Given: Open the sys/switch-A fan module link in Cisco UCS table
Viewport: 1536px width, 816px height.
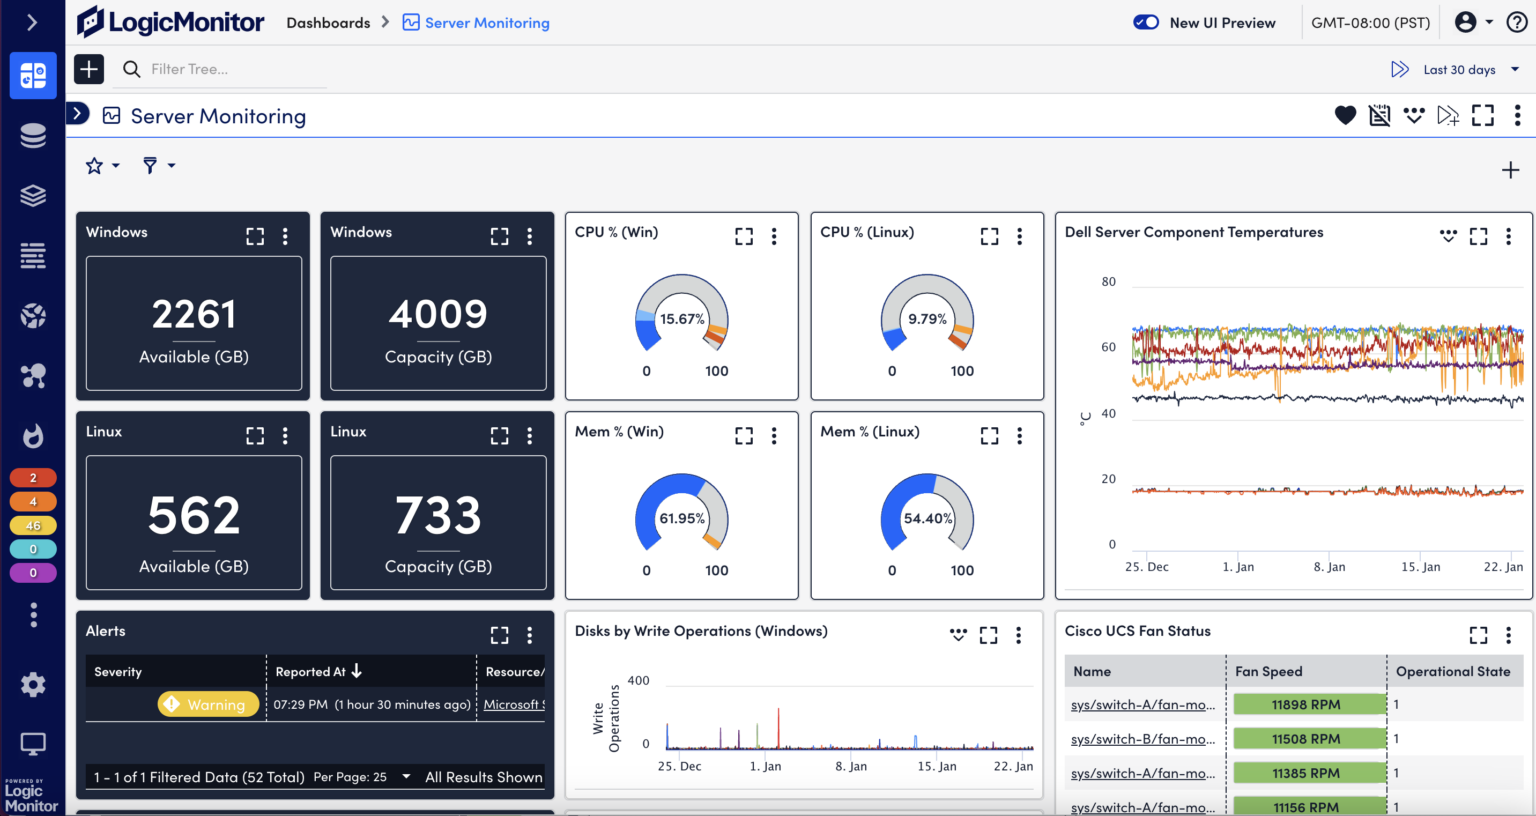Looking at the screenshot, I should [x=1142, y=704].
